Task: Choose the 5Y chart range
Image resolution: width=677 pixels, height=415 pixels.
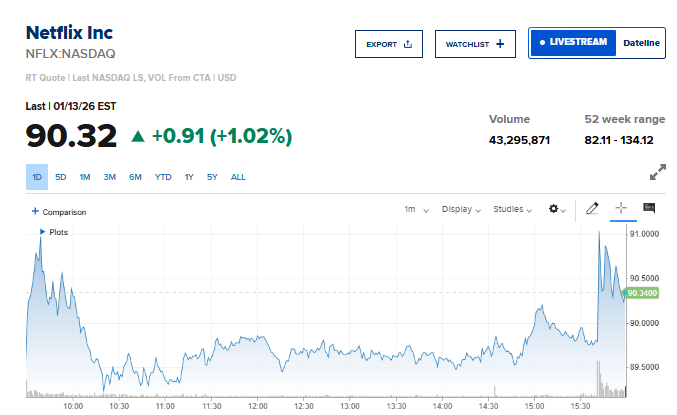Action: pos(212,177)
